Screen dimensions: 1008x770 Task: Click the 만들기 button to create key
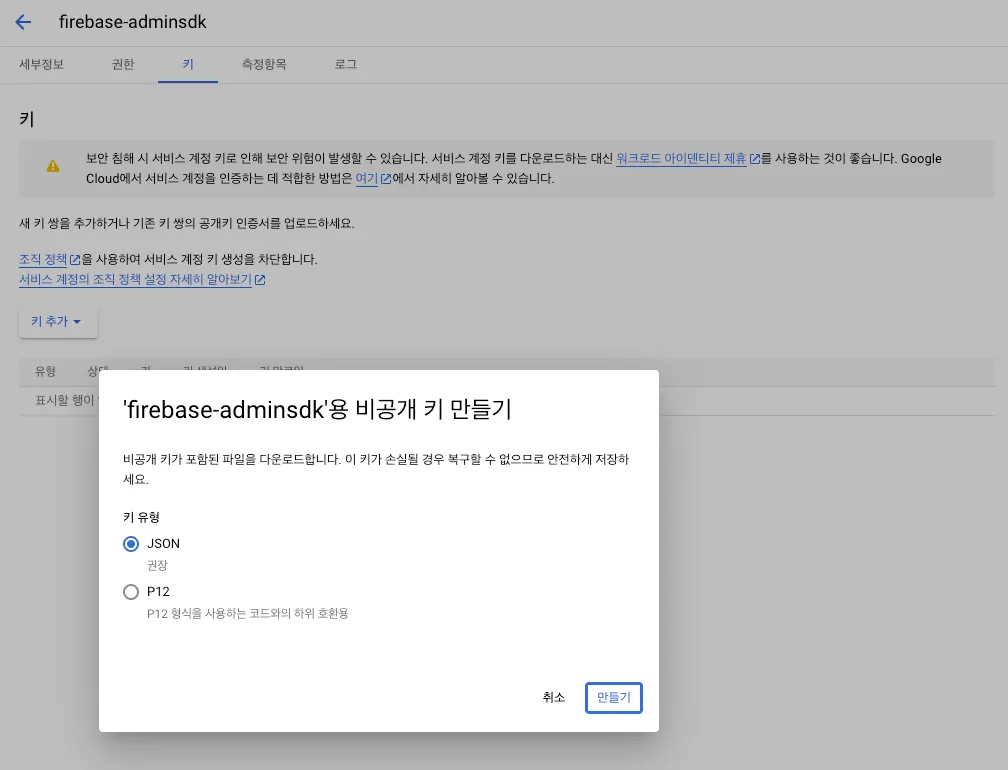[x=613, y=697]
